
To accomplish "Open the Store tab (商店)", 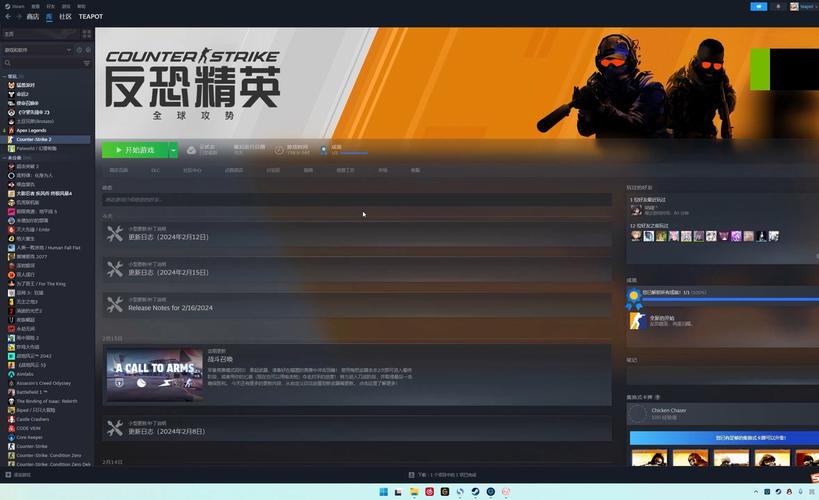I will point(33,16).
